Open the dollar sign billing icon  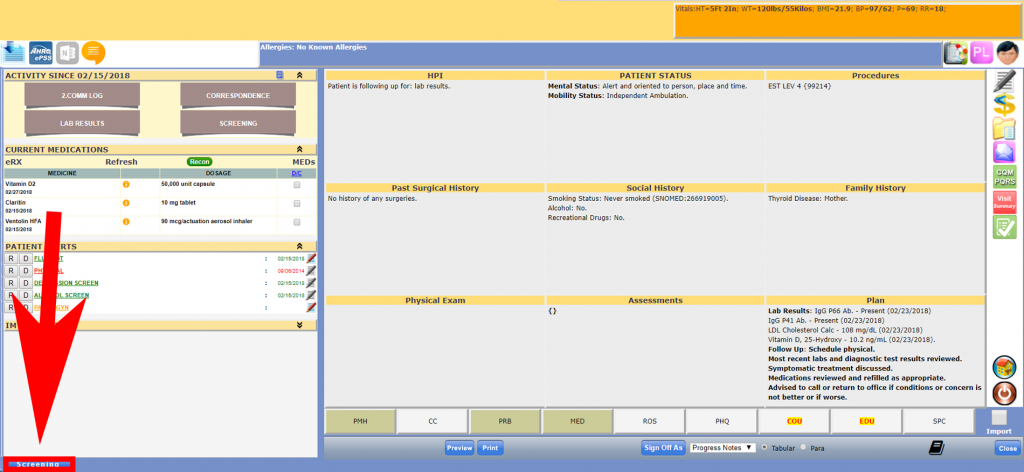1004,104
